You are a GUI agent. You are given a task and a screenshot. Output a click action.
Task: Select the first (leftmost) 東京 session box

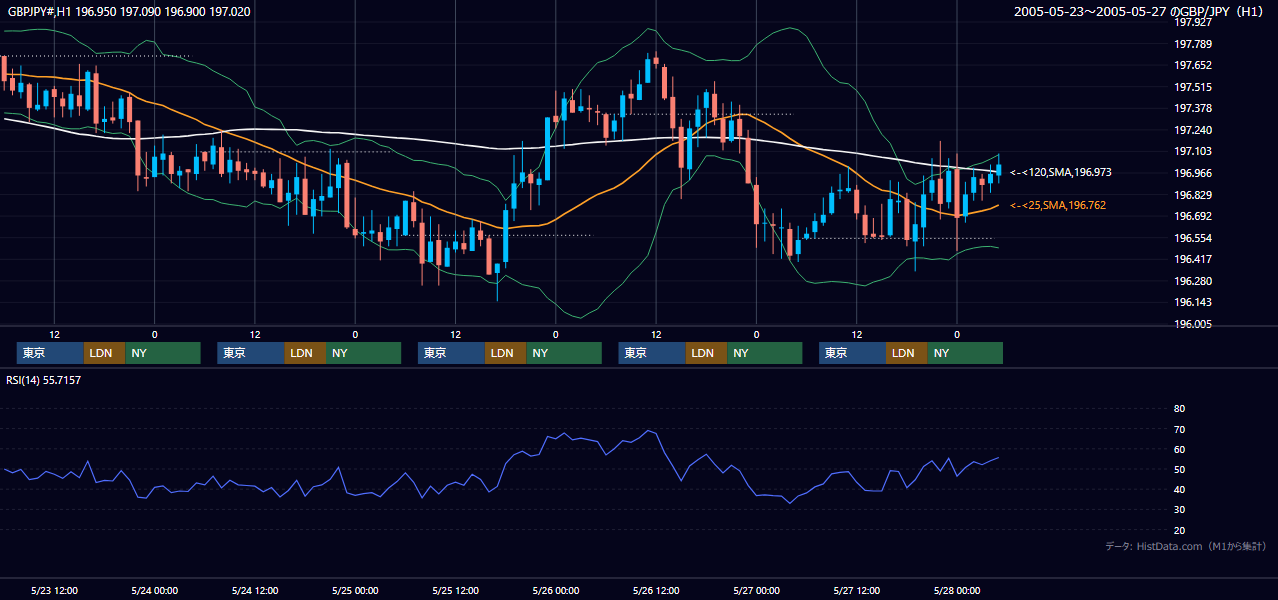coord(50,353)
